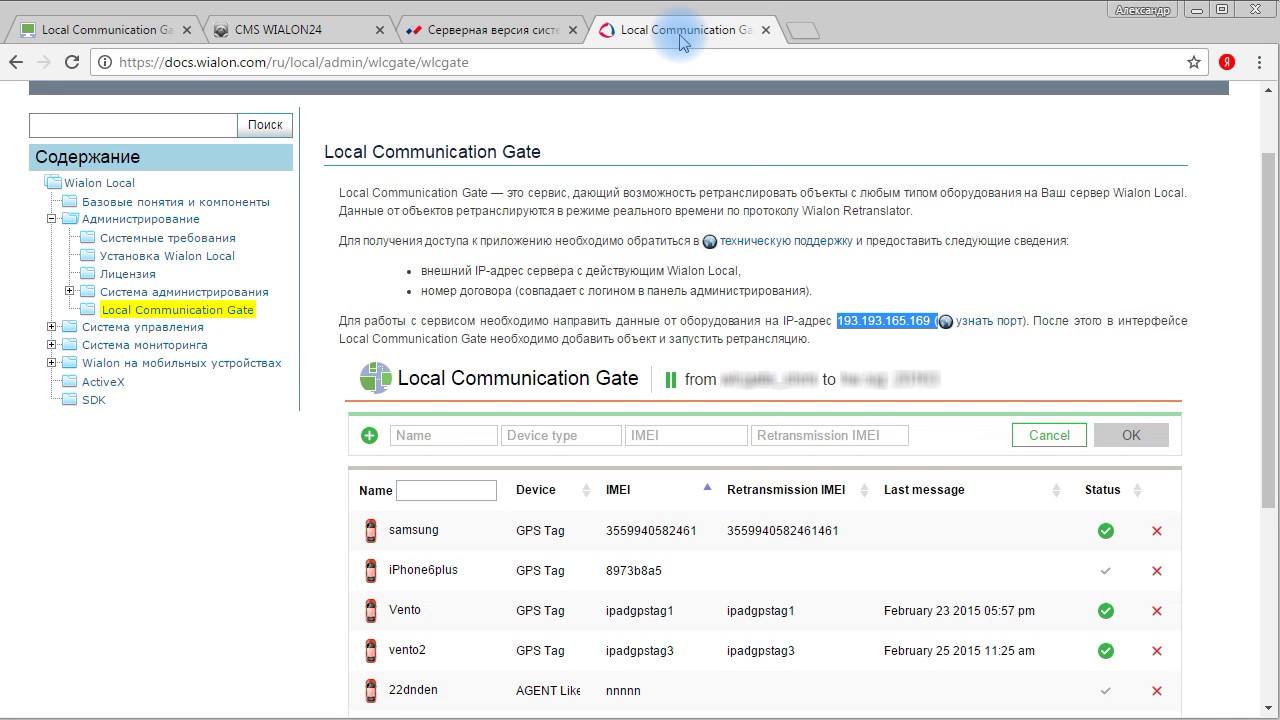Bookmark page with star icon
This screenshot has height=720, width=1280.
(1193, 62)
